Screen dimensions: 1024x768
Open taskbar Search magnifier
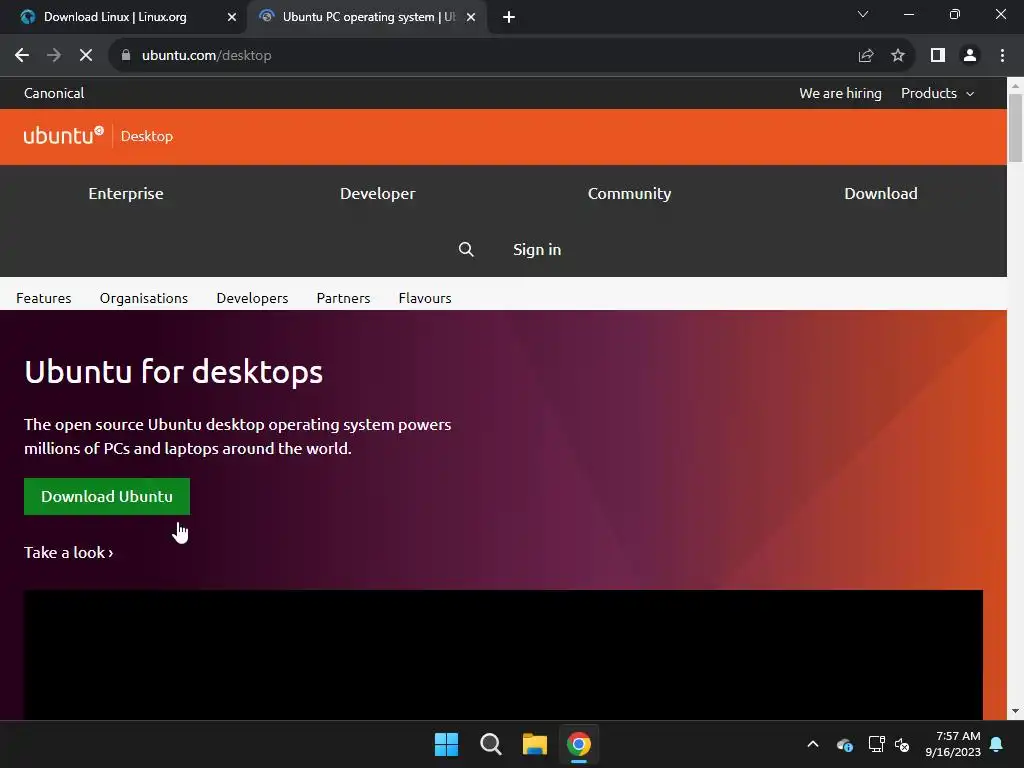490,744
